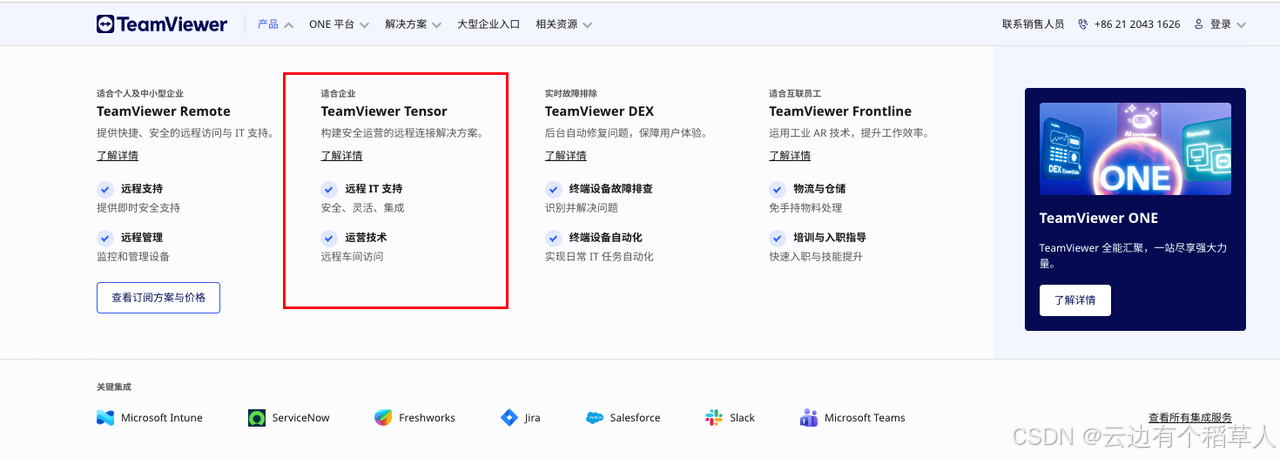Image resolution: width=1280 pixels, height=458 pixels.
Task: Select the 物流与仓储 feature link
Action: pyautogui.click(x=819, y=188)
